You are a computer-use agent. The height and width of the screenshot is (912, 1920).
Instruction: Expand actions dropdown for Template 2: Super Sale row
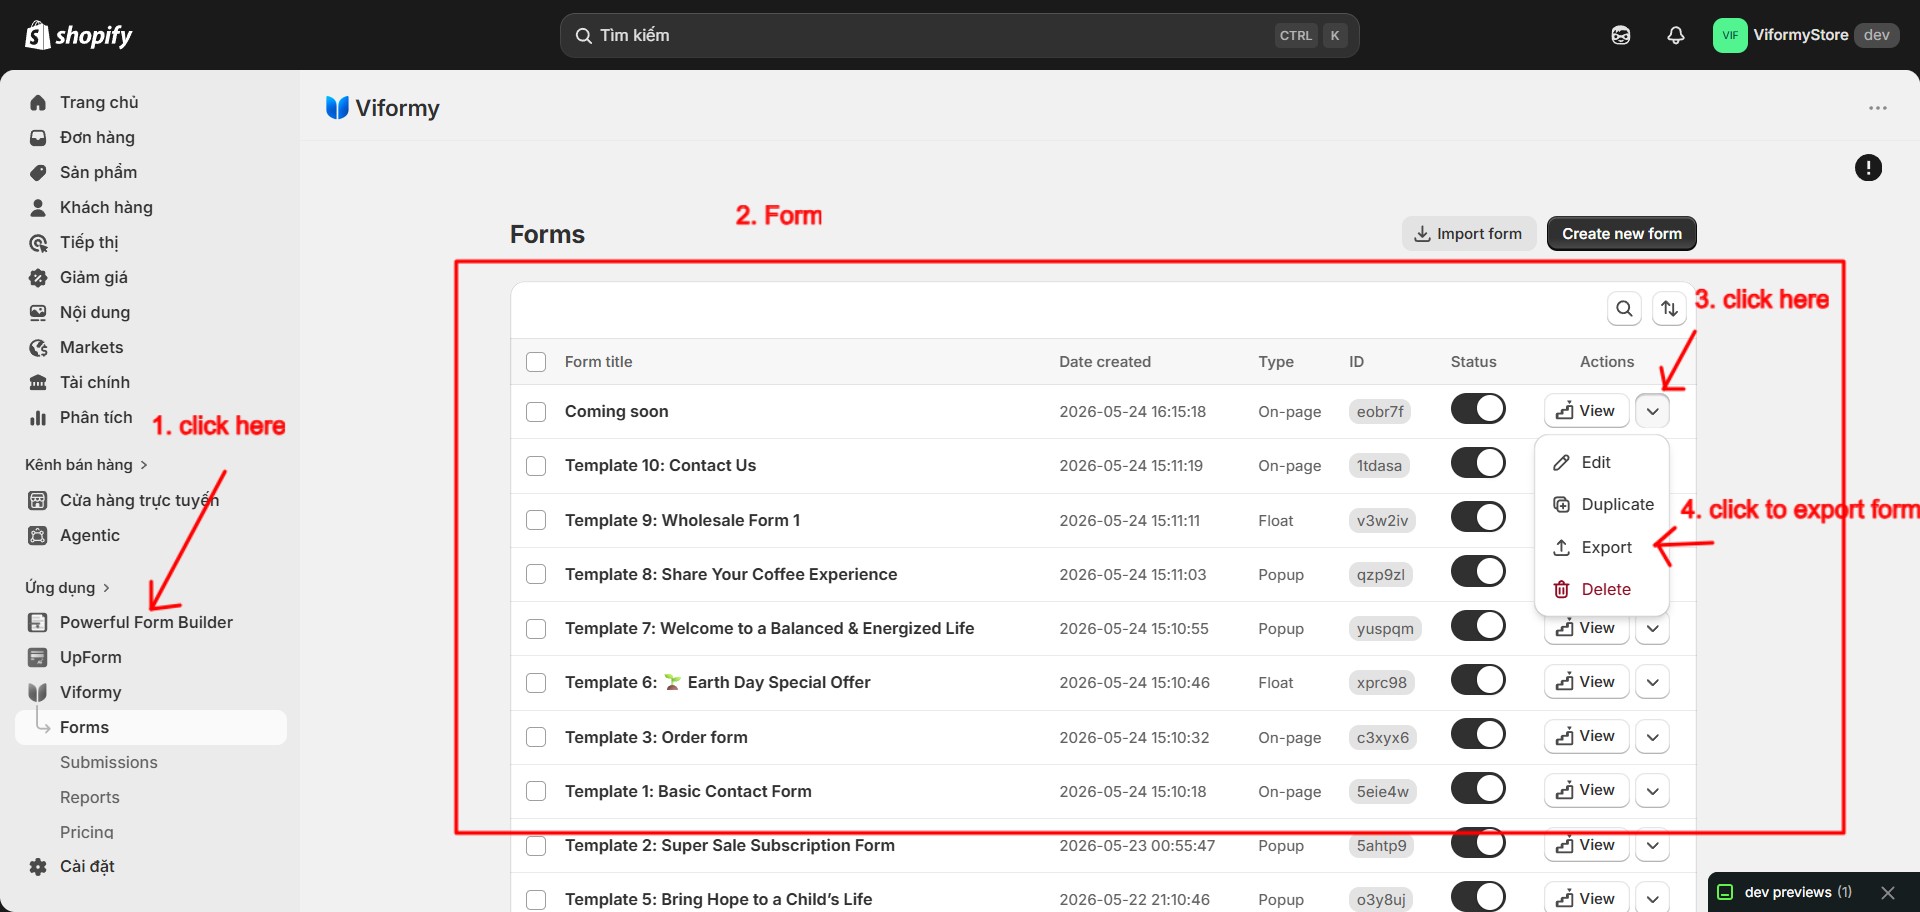click(x=1653, y=845)
